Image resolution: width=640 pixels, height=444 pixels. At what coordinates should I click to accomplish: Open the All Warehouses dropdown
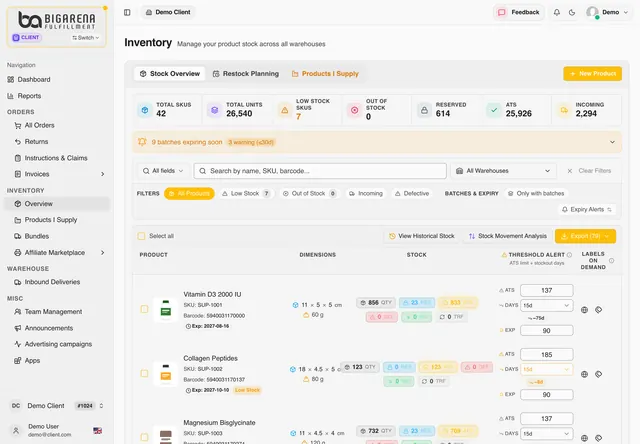[503, 171]
